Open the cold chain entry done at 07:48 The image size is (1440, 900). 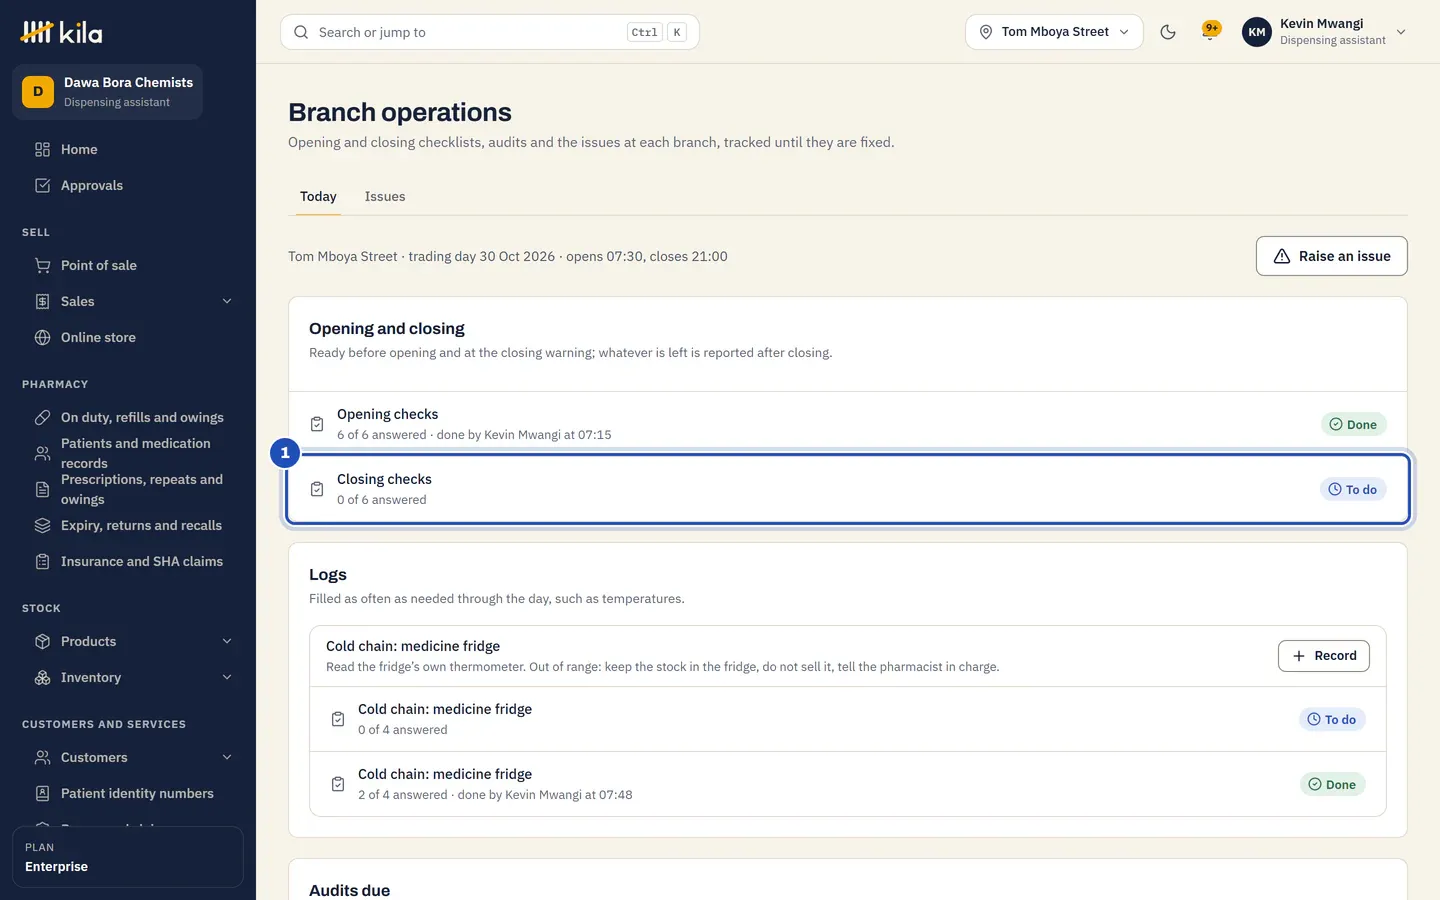pos(848,784)
